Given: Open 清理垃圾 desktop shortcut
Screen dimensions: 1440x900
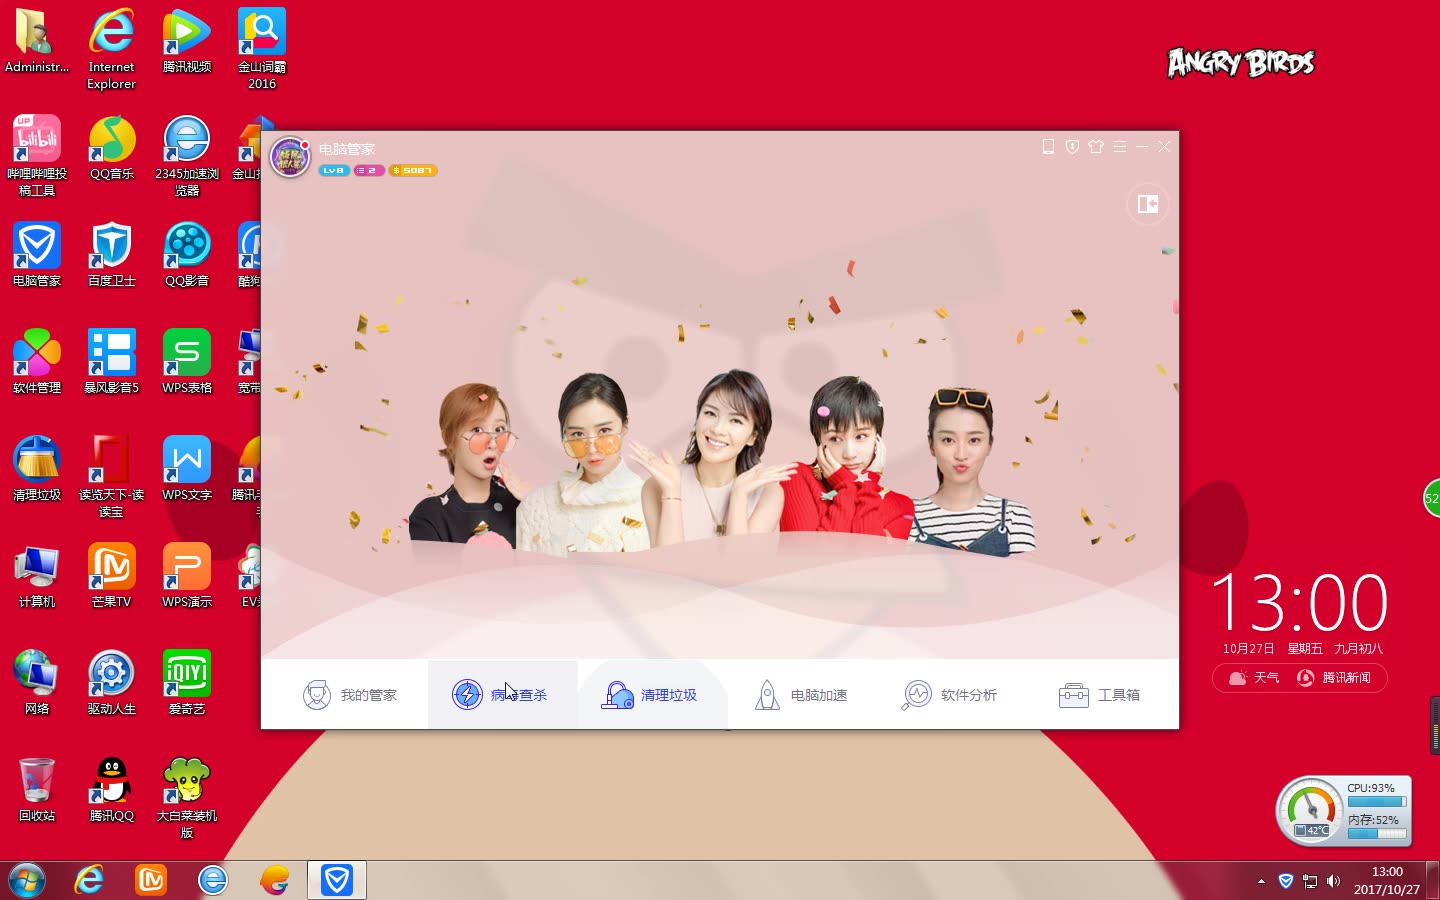Looking at the screenshot, I should (37, 469).
